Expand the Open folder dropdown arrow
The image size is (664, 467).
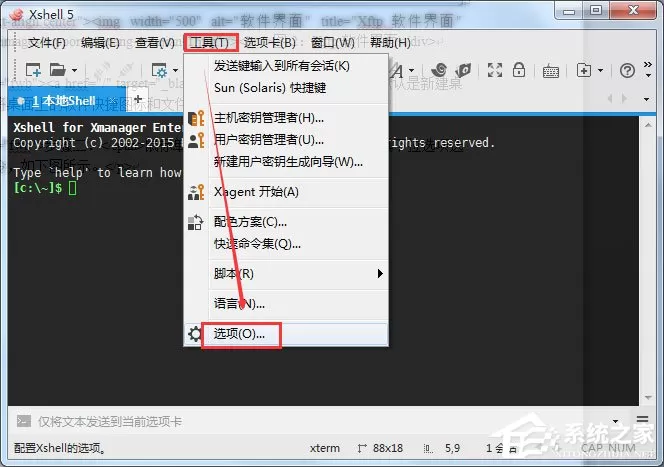coord(75,70)
